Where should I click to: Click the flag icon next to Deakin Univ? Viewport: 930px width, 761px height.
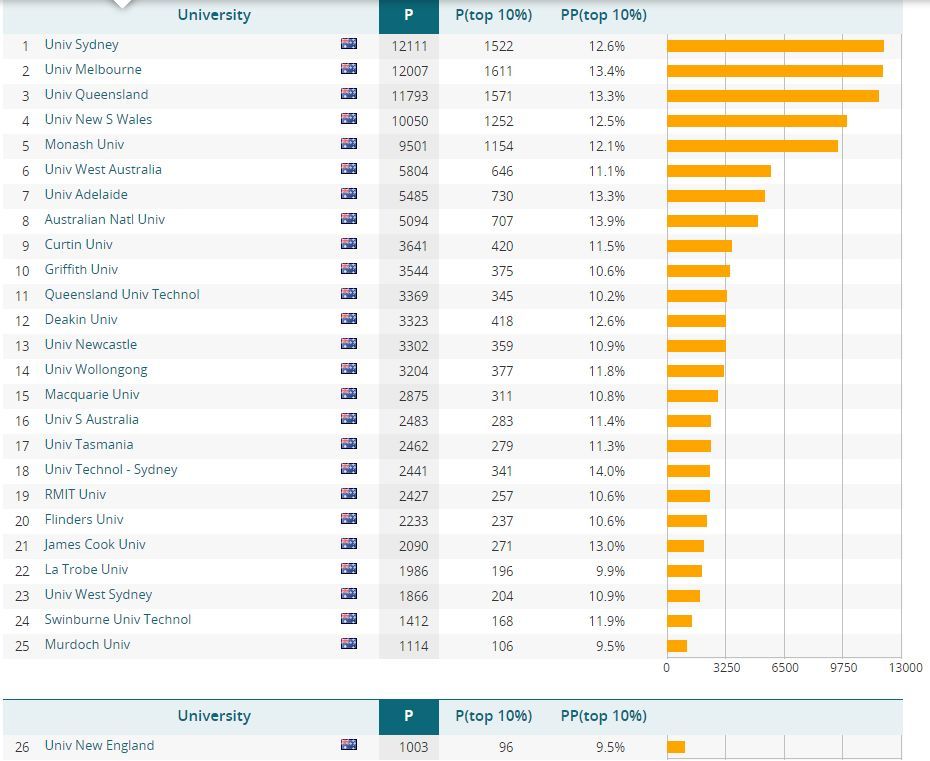[349, 318]
